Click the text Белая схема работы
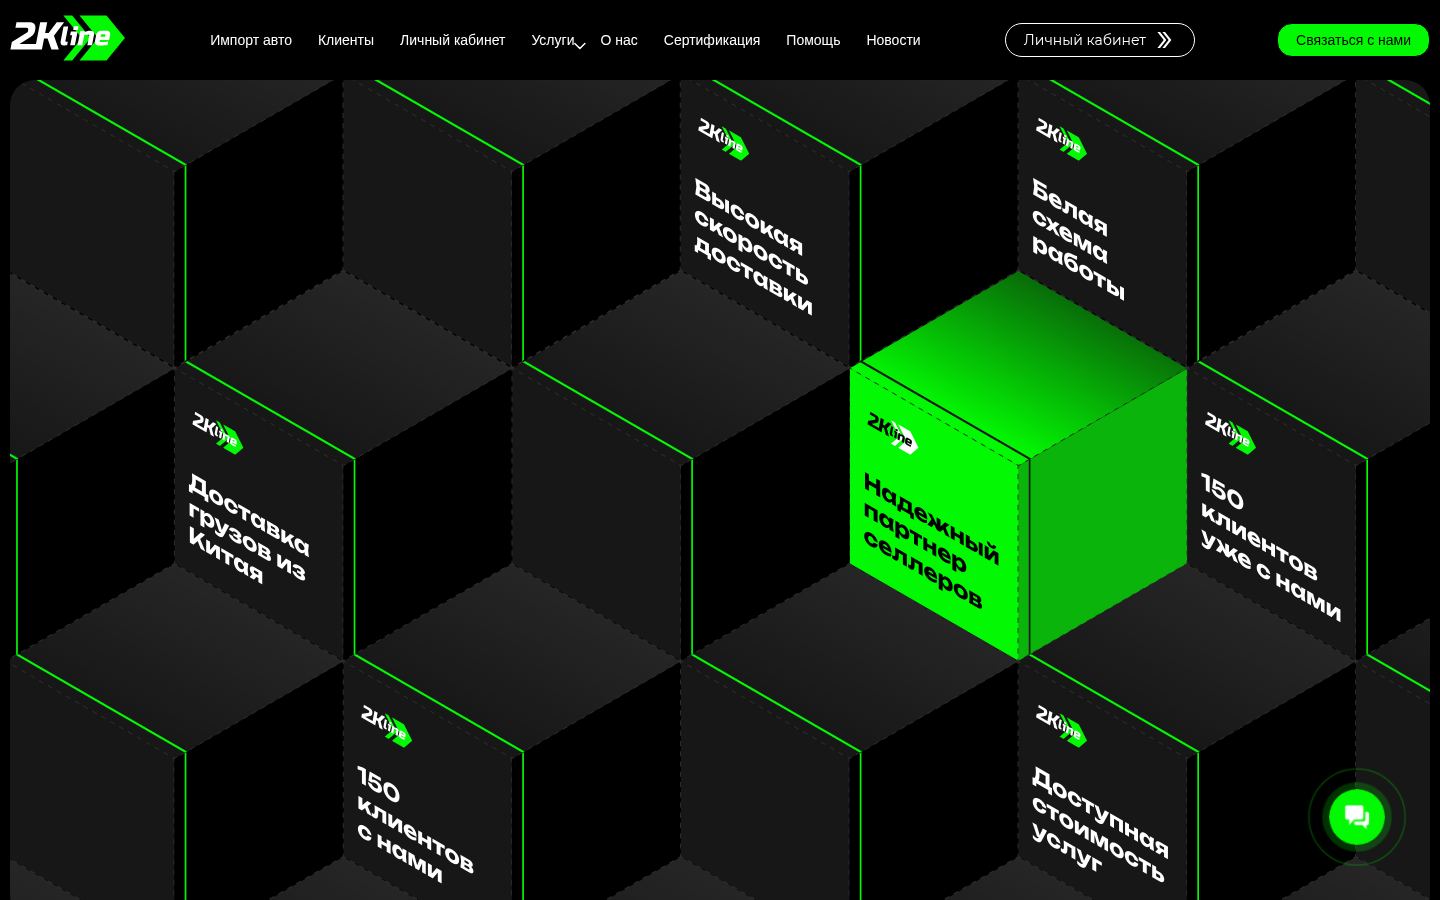The image size is (1440, 900). pos(1080,238)
